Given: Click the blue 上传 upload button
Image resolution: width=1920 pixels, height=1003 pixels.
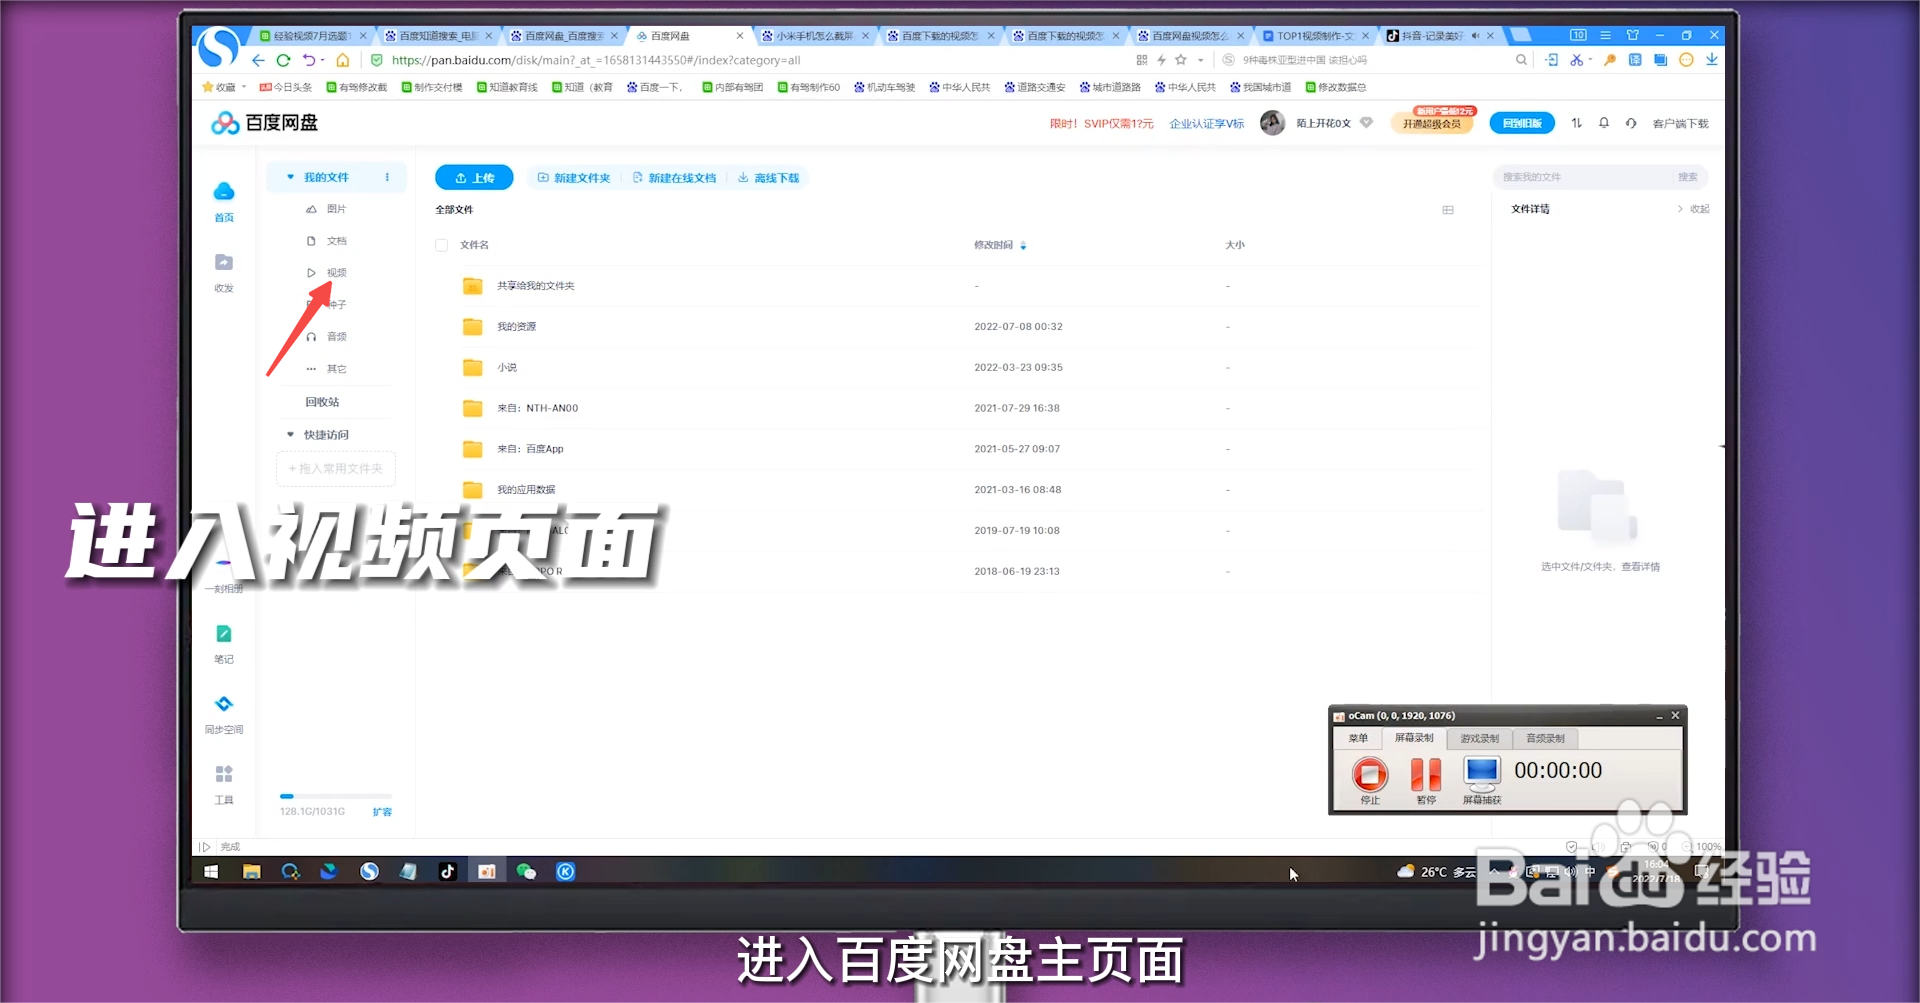Looking at the screenshot, I should 474,178.
